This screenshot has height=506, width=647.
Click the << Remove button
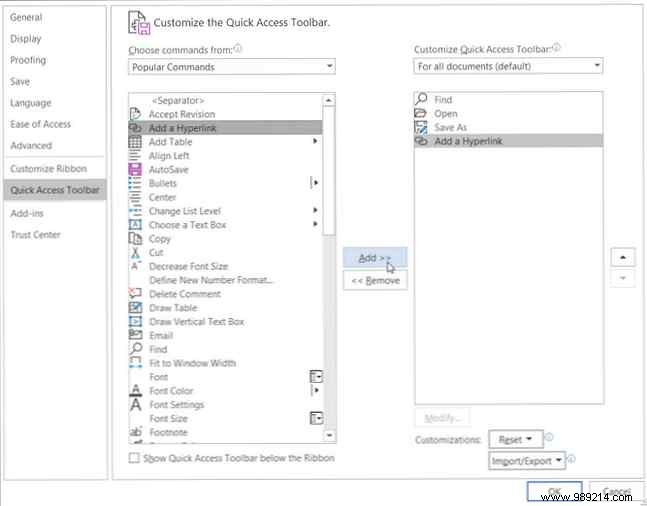click(375, 281)
